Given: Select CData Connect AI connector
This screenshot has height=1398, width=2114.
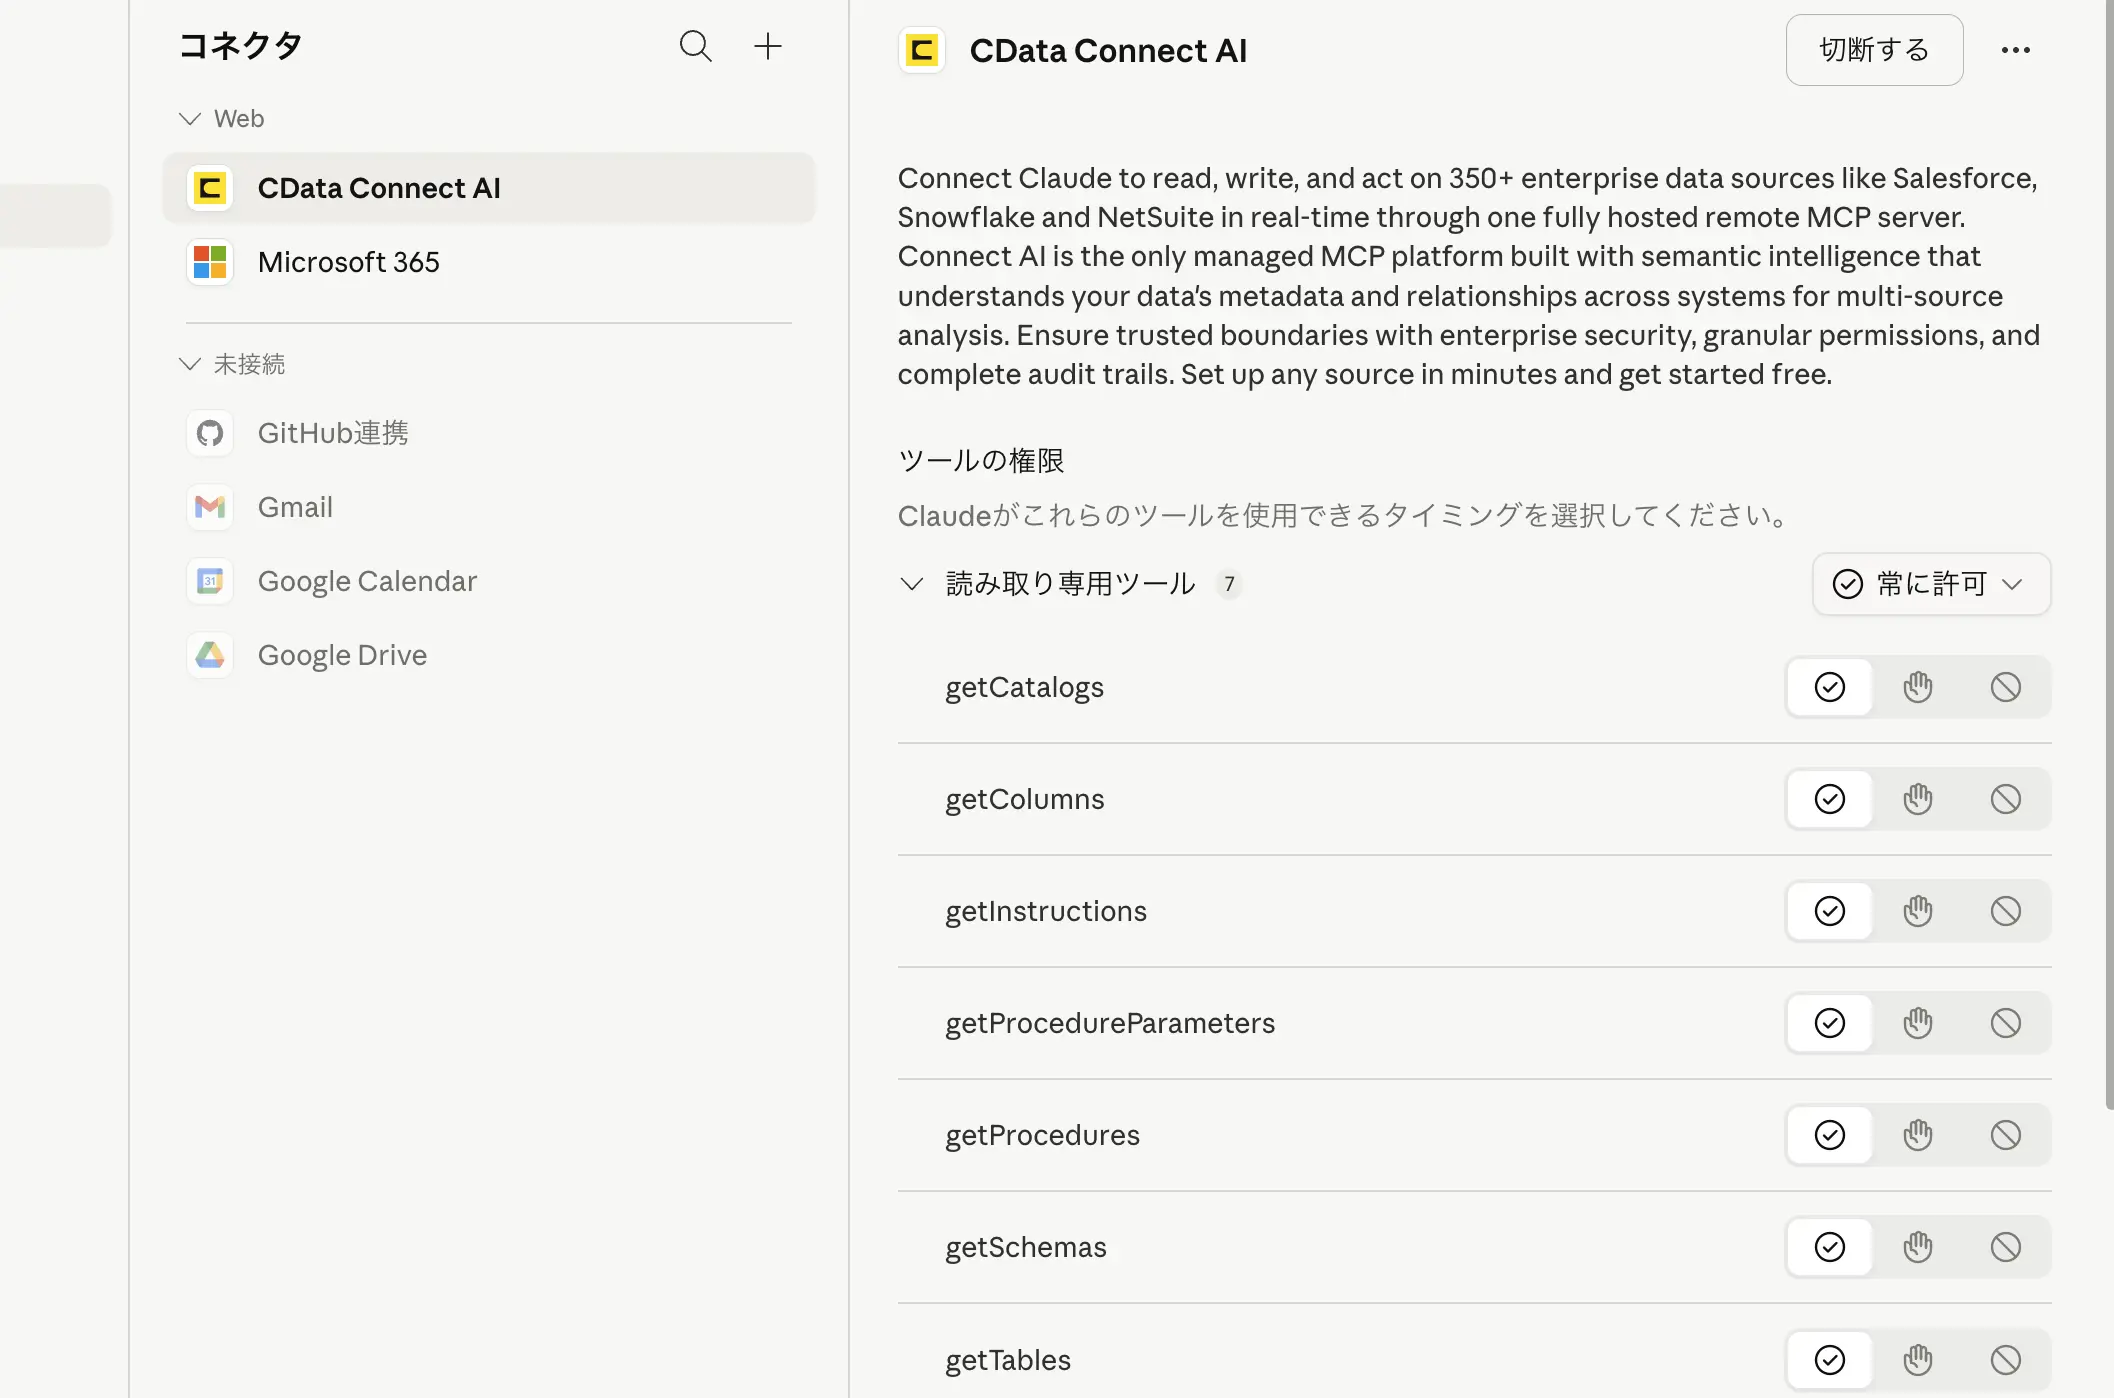Looking at the screenshot, I should pos(489,188).
